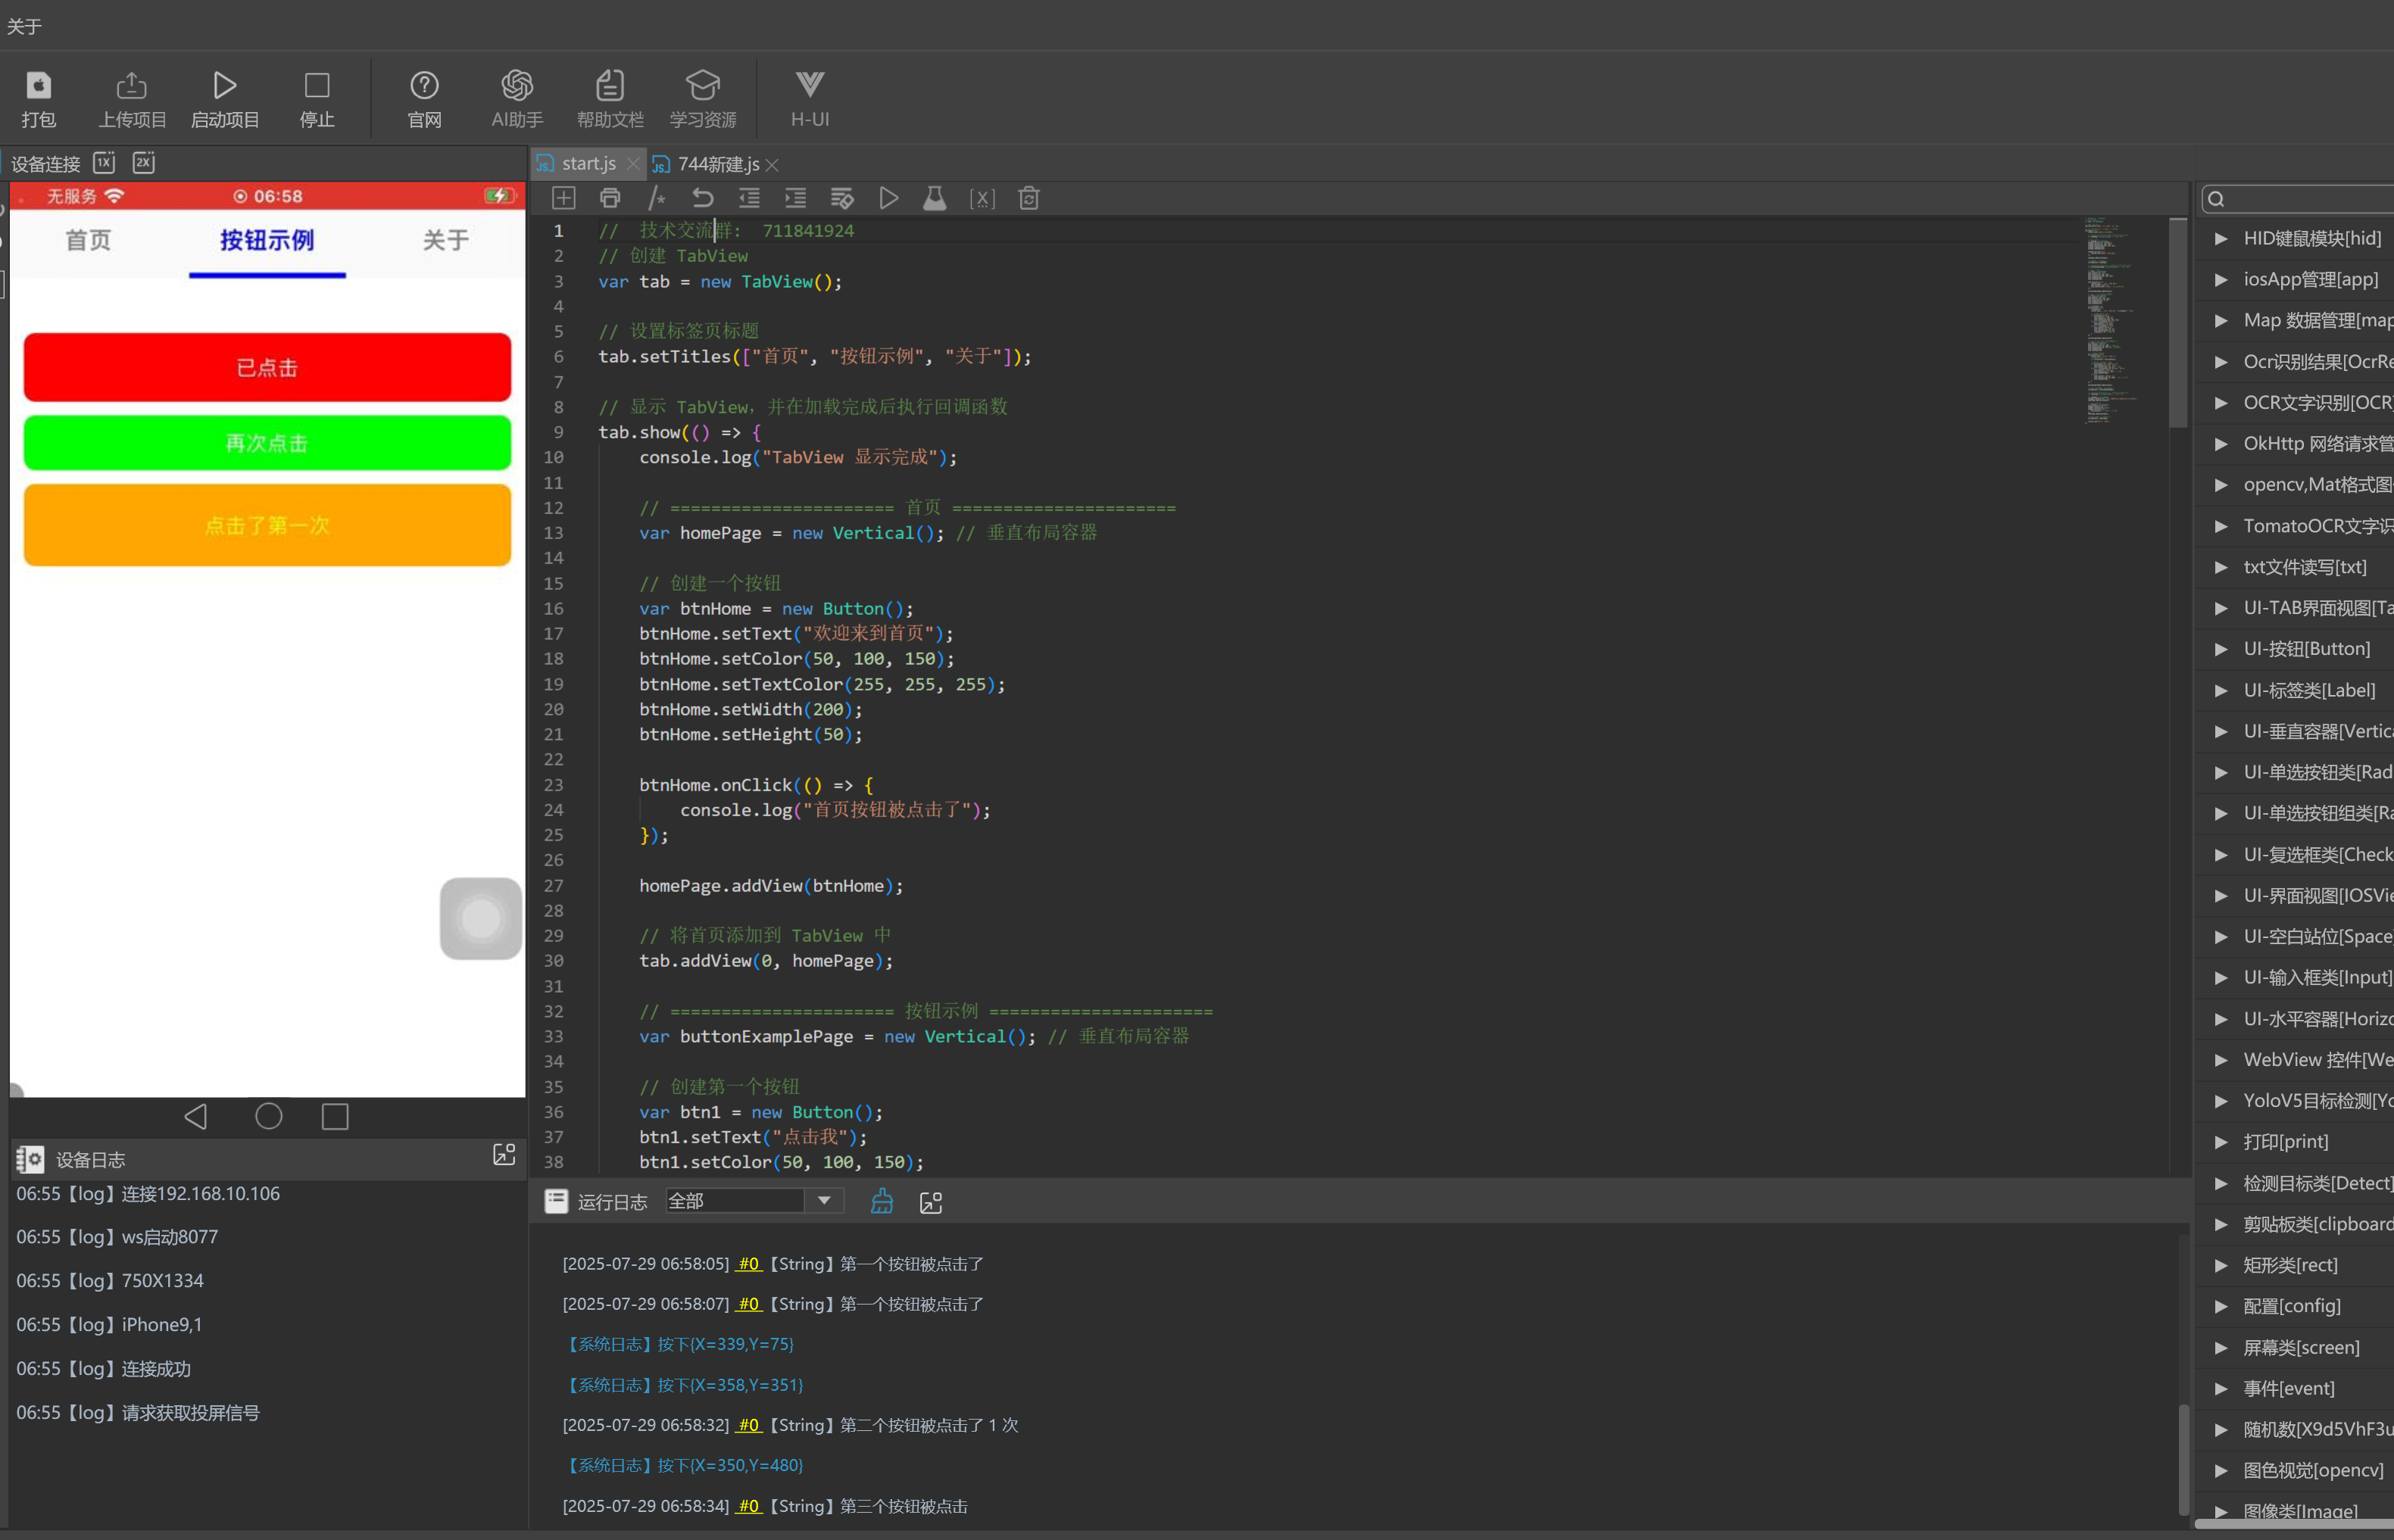Click the 打包 package icon
Image resolution: width=2394 pixels, height=1540 pixels.
click(38, 99)
